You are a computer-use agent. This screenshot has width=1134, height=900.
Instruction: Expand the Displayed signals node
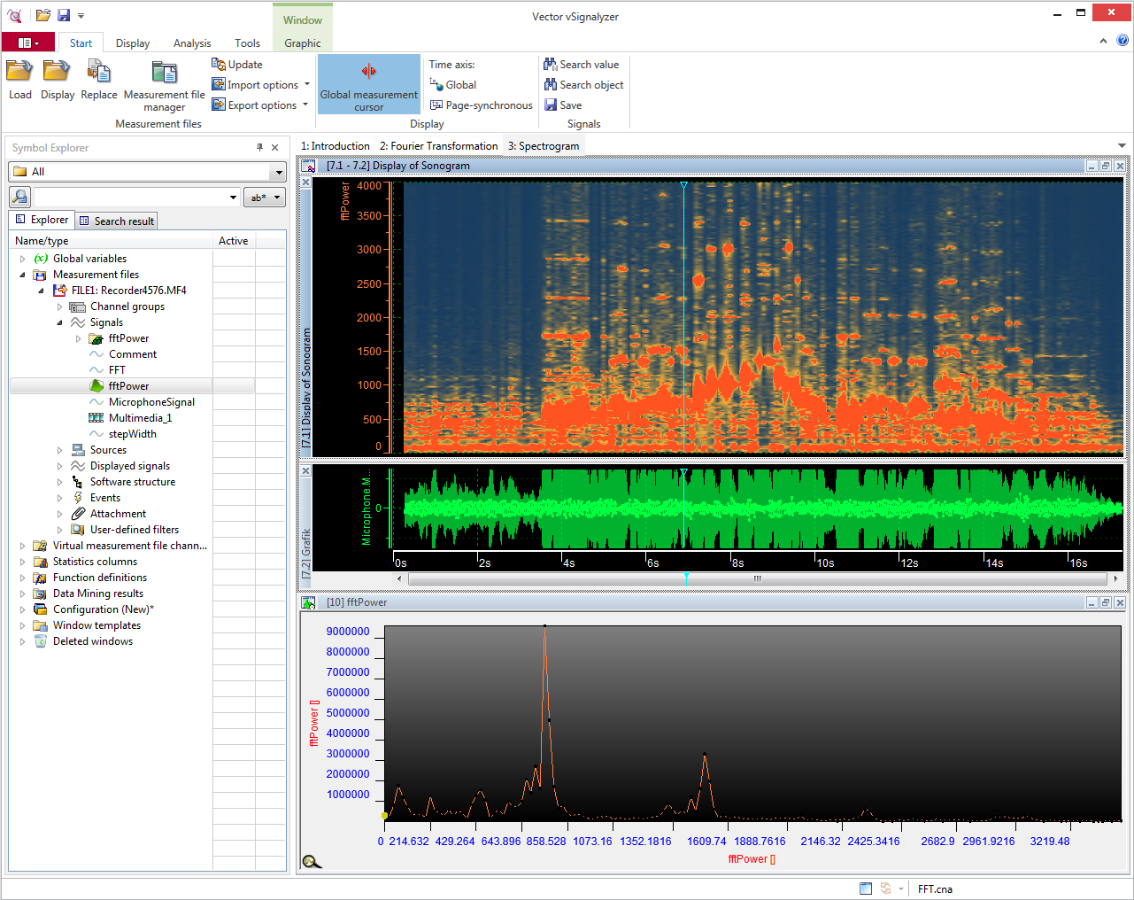[60, 466]
